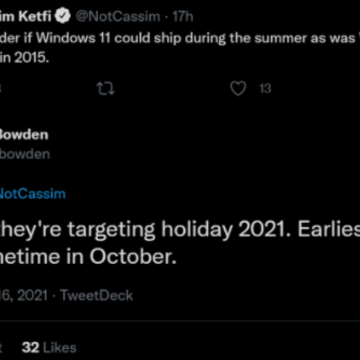The width and height of the screenshot is (360, 360).
Task: Follow the blue NotCassim mention link
Action: 32,194
